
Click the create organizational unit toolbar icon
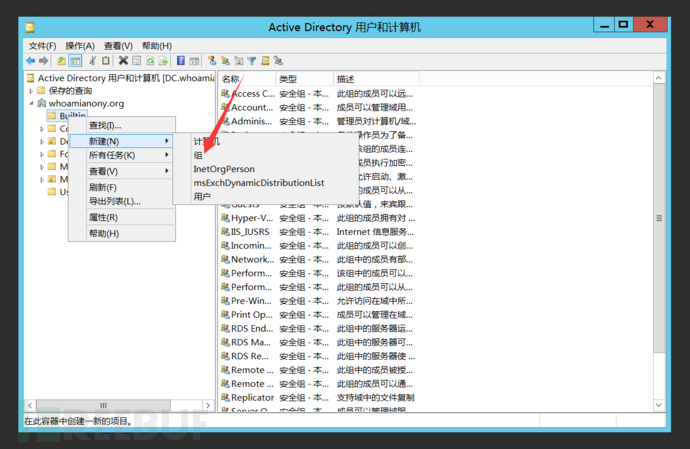pos(239,61)
